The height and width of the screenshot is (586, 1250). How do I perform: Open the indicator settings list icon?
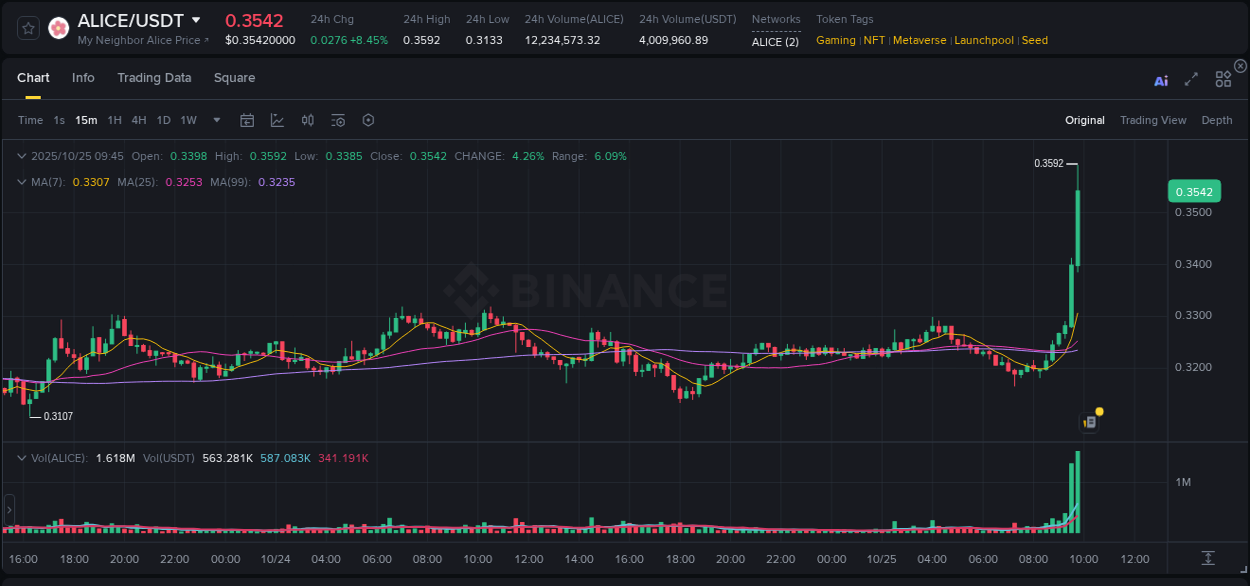(337, 120)
